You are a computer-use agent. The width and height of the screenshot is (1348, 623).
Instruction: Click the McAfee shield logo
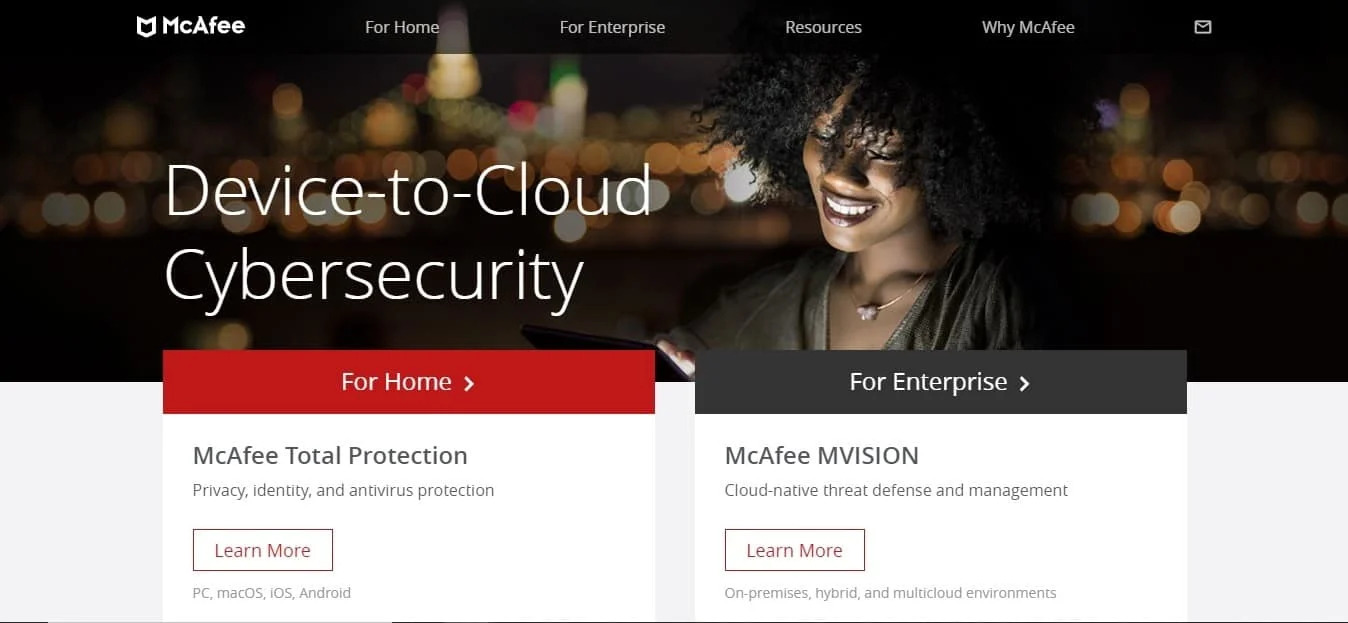pos(146,27)
